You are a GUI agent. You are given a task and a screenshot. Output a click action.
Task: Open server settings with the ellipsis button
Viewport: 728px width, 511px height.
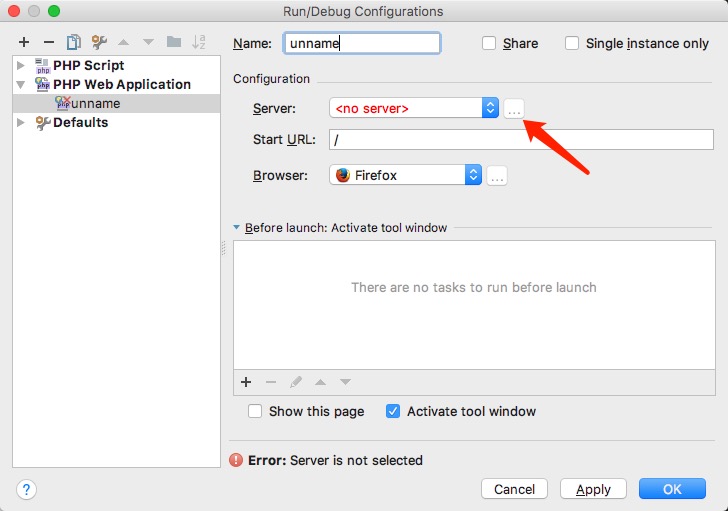[514, 109]
